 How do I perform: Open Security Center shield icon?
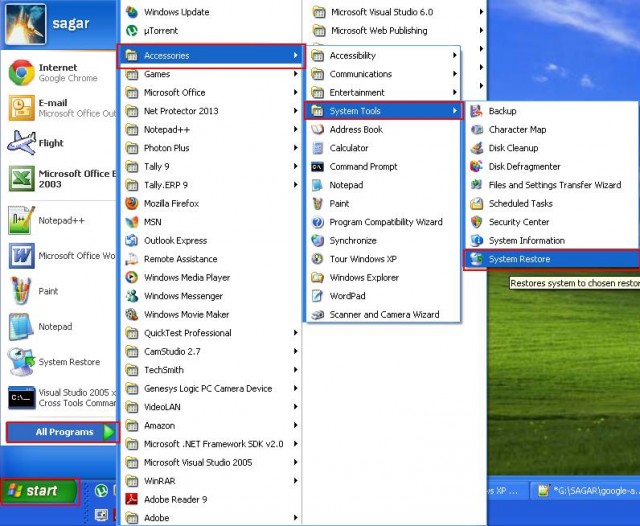477,222
